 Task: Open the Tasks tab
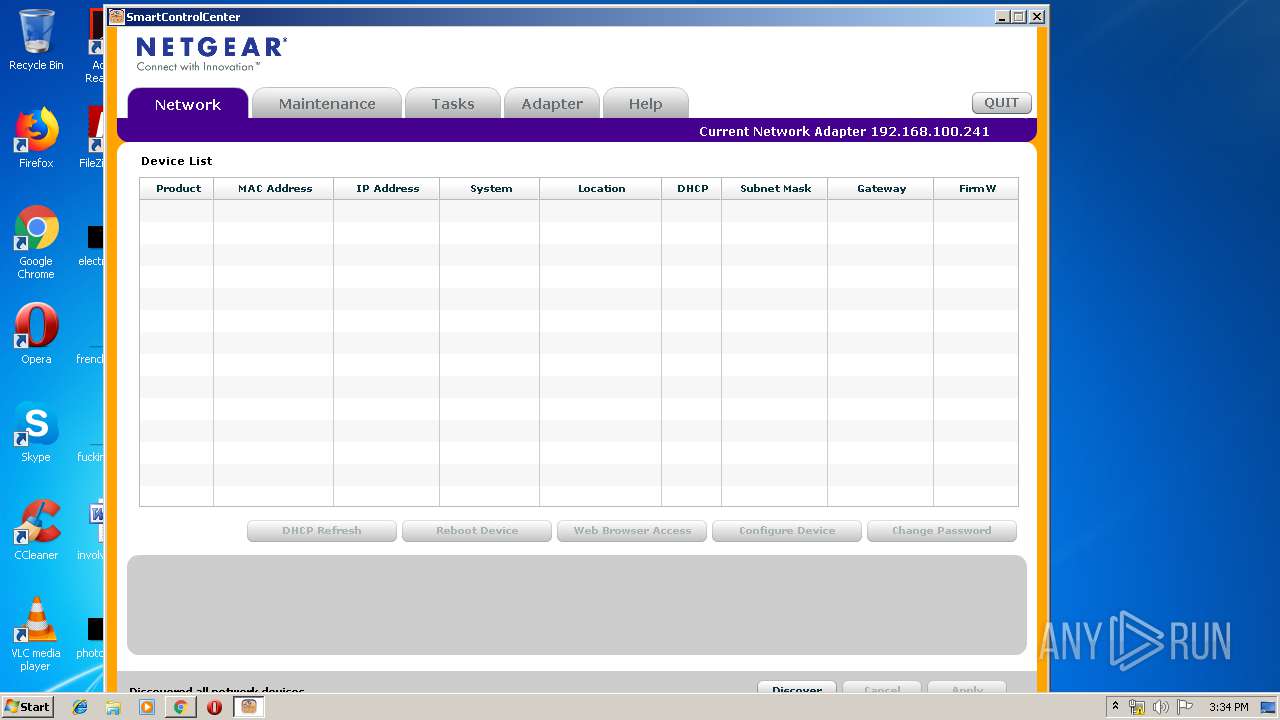(x=453, y=104)
